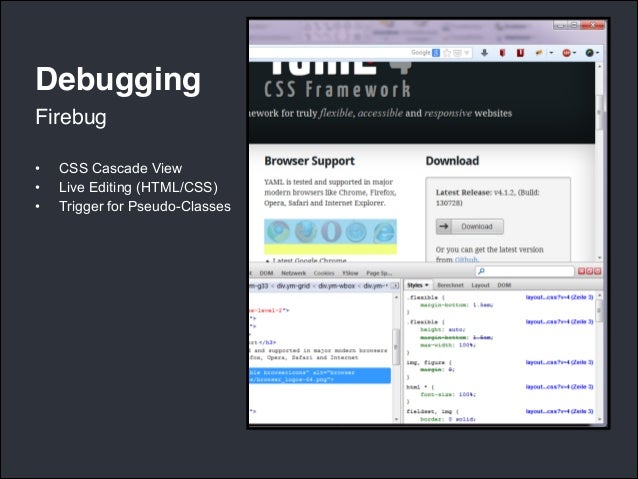This screenshot has height=479, width=638.
Task: Click the Google search engine icon
Action: coord(436,53)
